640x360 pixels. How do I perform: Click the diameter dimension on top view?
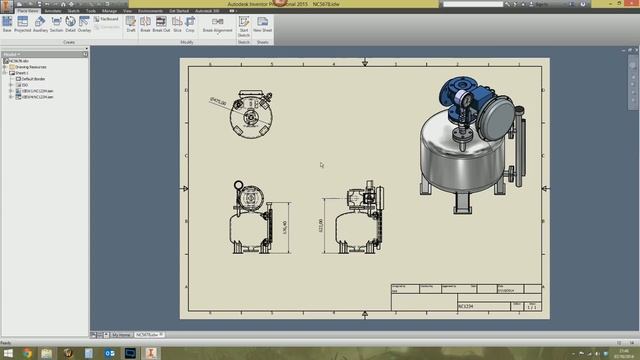tap(218, 102)
